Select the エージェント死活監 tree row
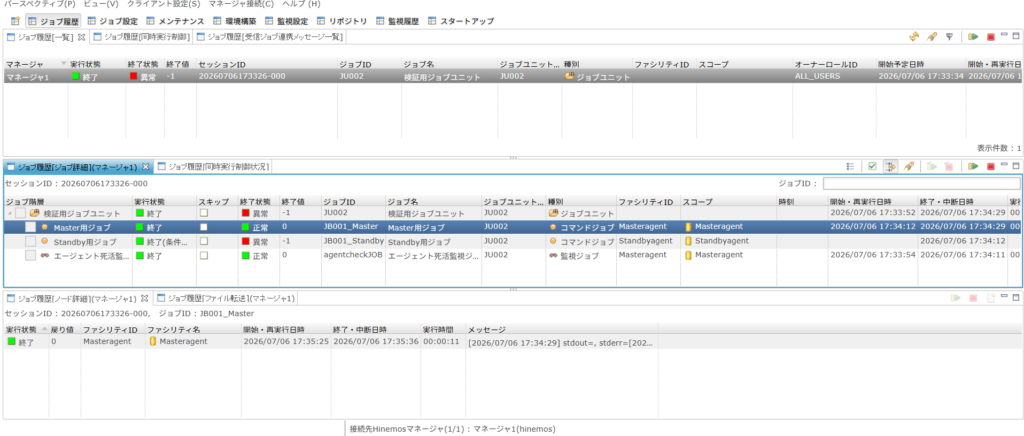 pos(511,256)
